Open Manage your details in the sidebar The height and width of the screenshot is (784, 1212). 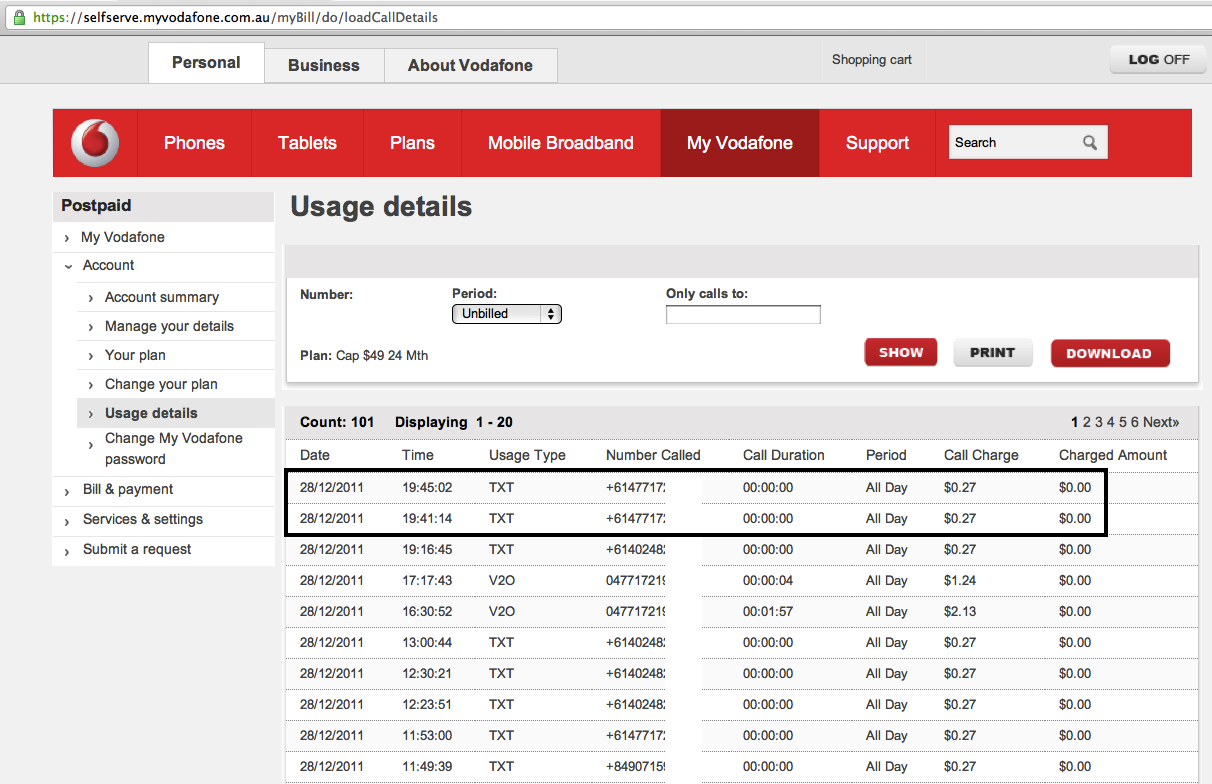point(169,327)
